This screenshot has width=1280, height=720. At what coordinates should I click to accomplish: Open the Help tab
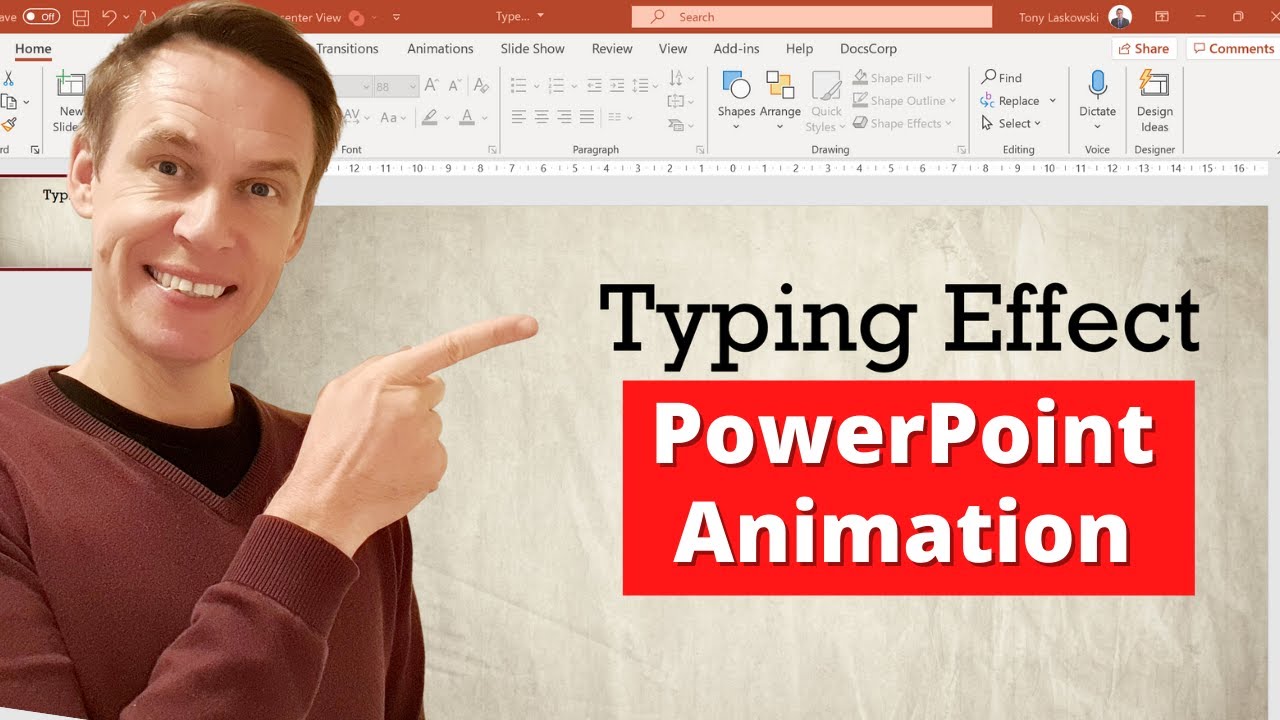pos(799,49)
